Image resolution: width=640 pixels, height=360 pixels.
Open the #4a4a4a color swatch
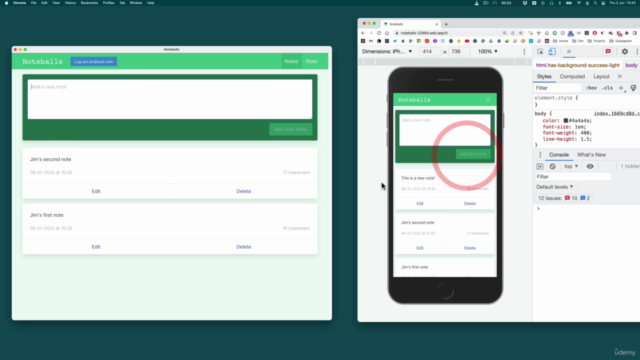[566, 121]
